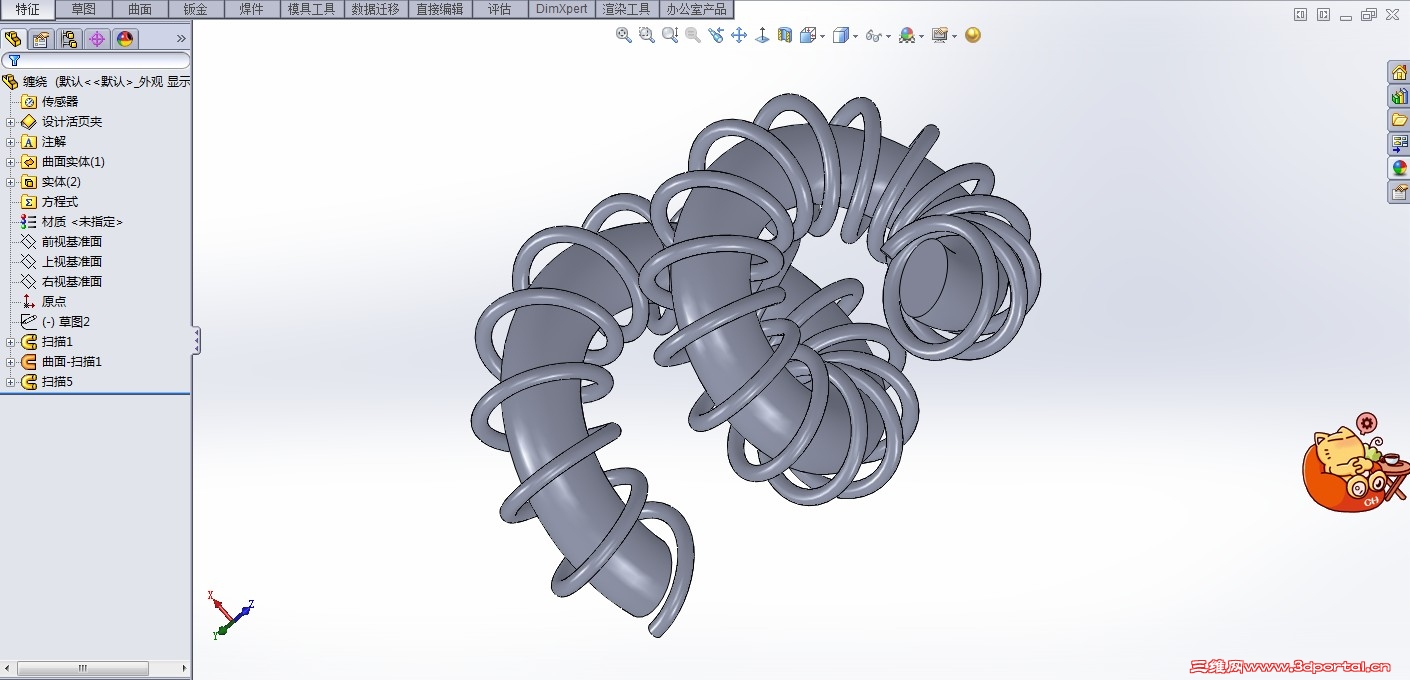
Task: Click the tile-right document window icon
Action: (x=1323, y=14)
